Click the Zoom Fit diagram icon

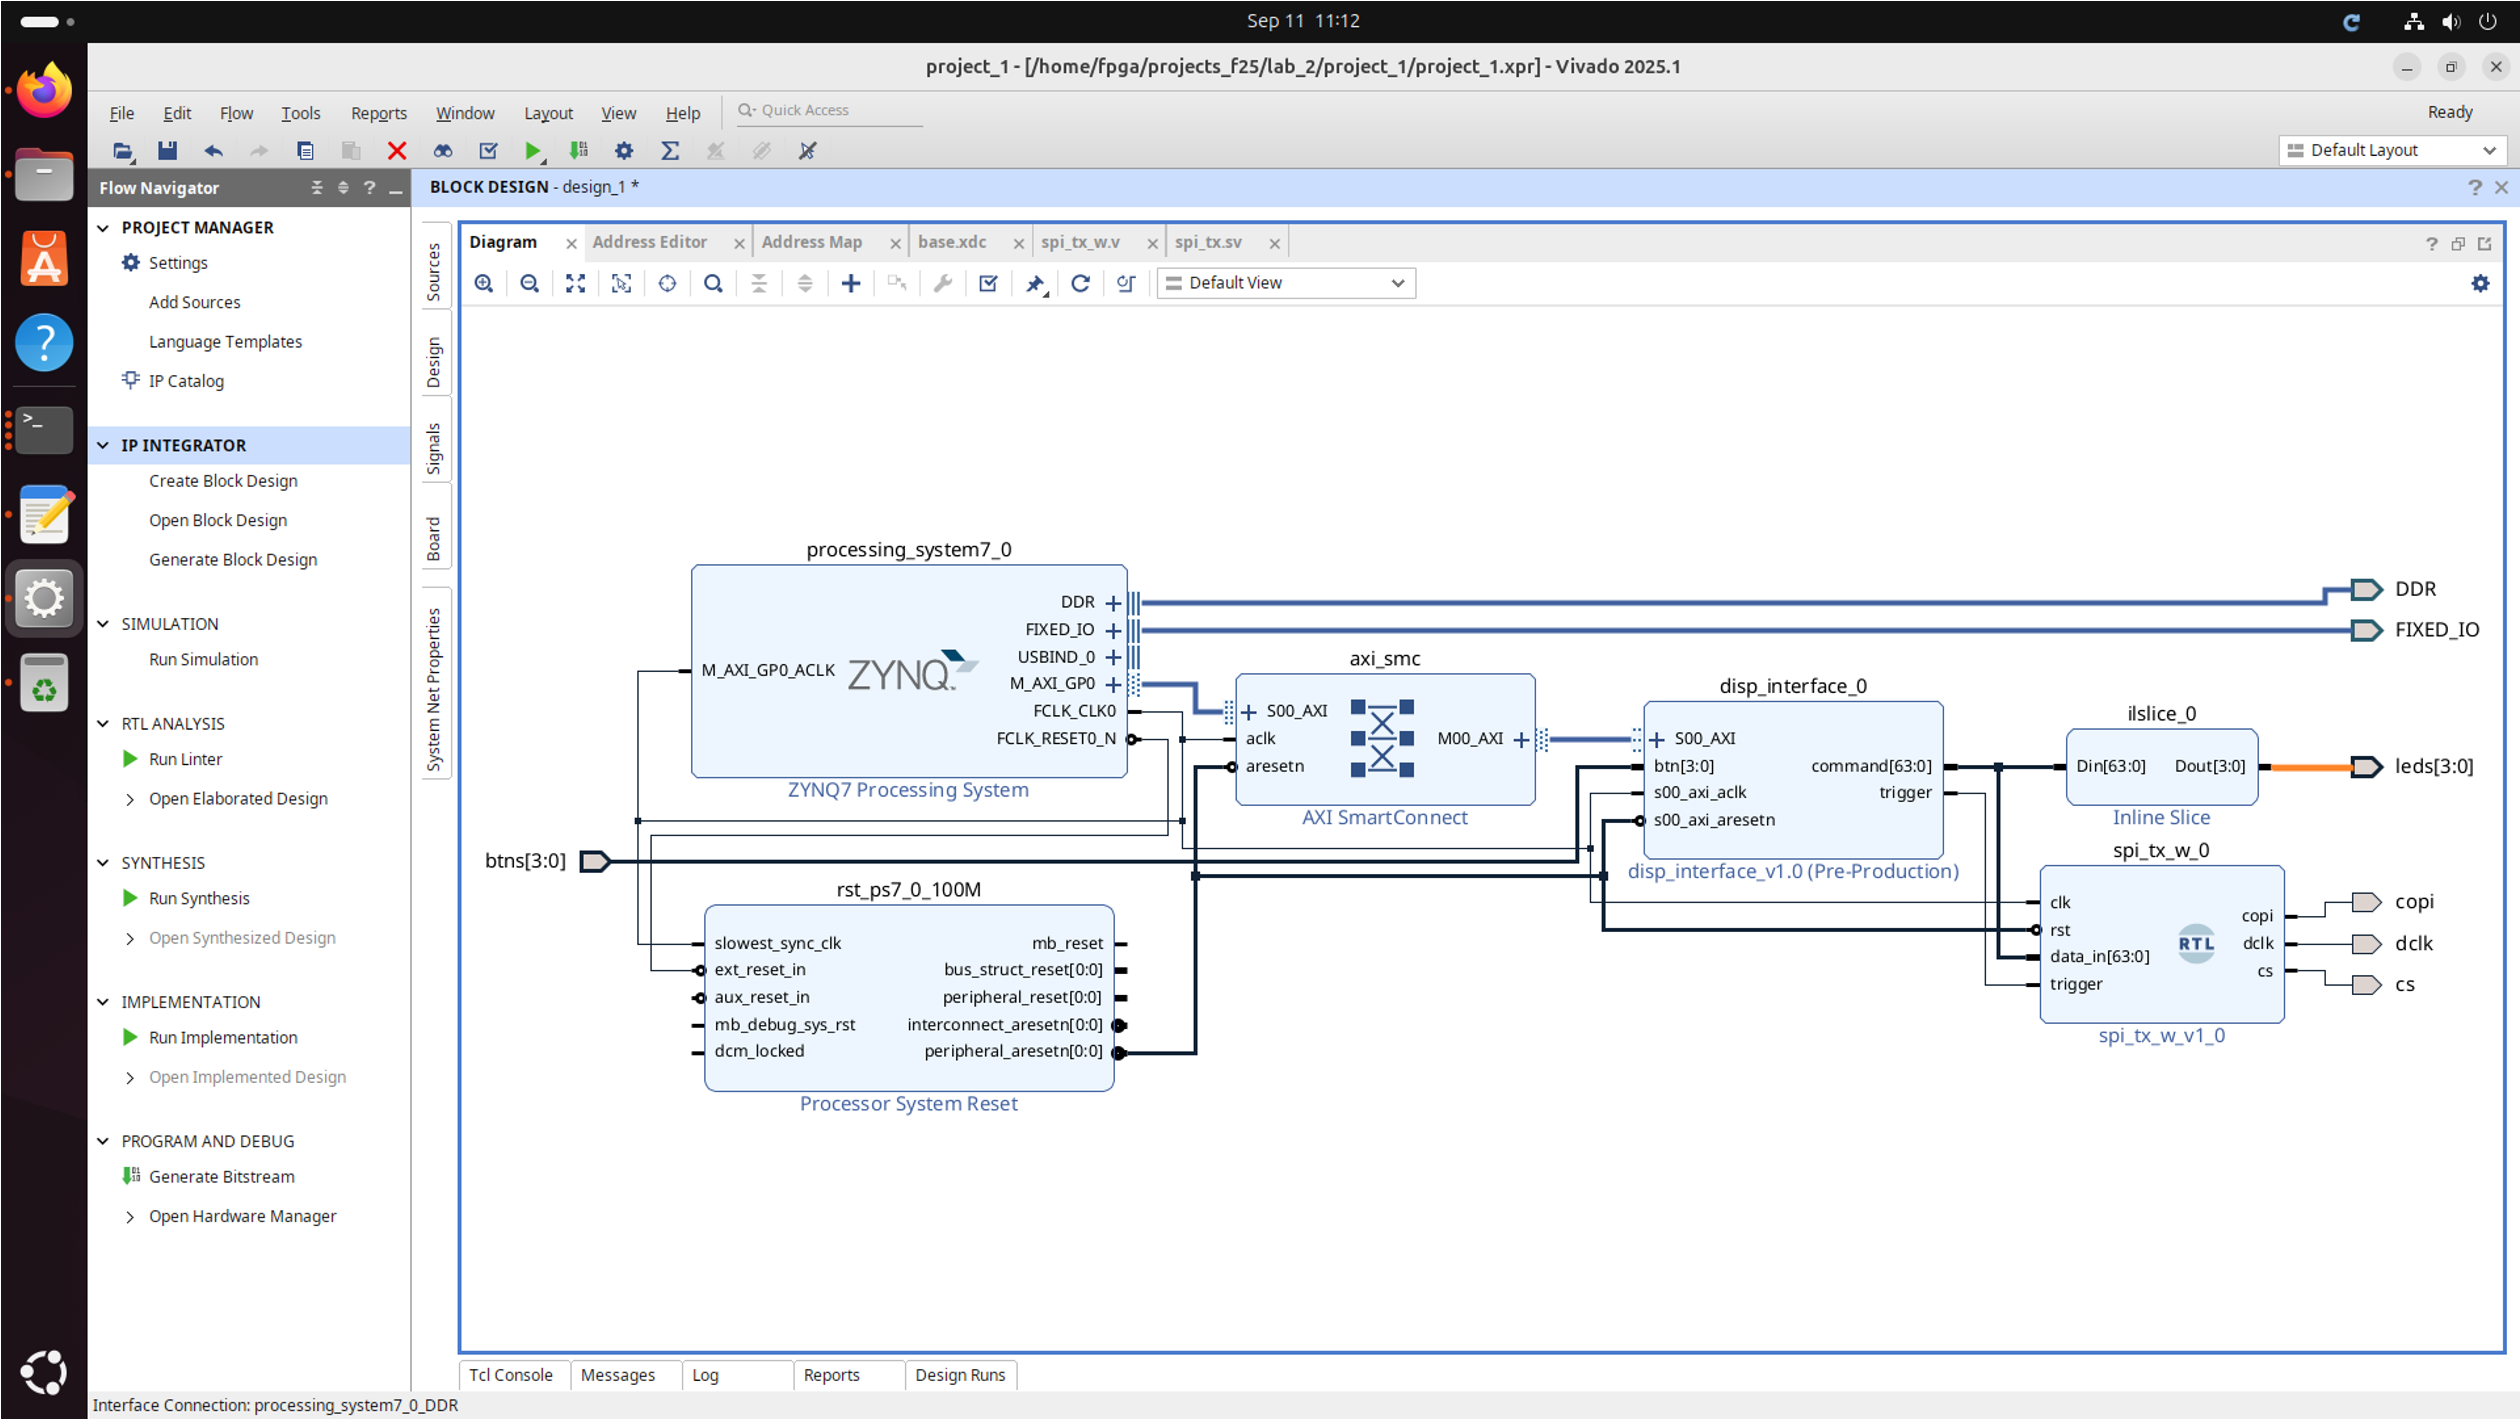[575, 283]
